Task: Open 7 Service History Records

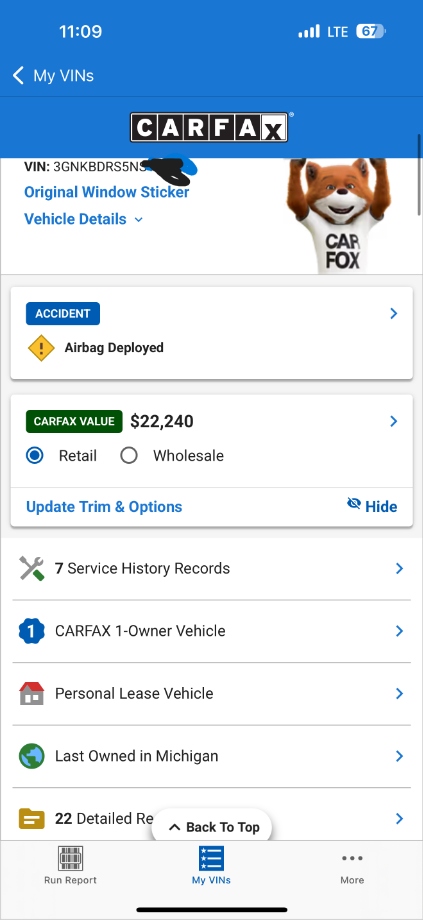Action: [x=211, y=569]
